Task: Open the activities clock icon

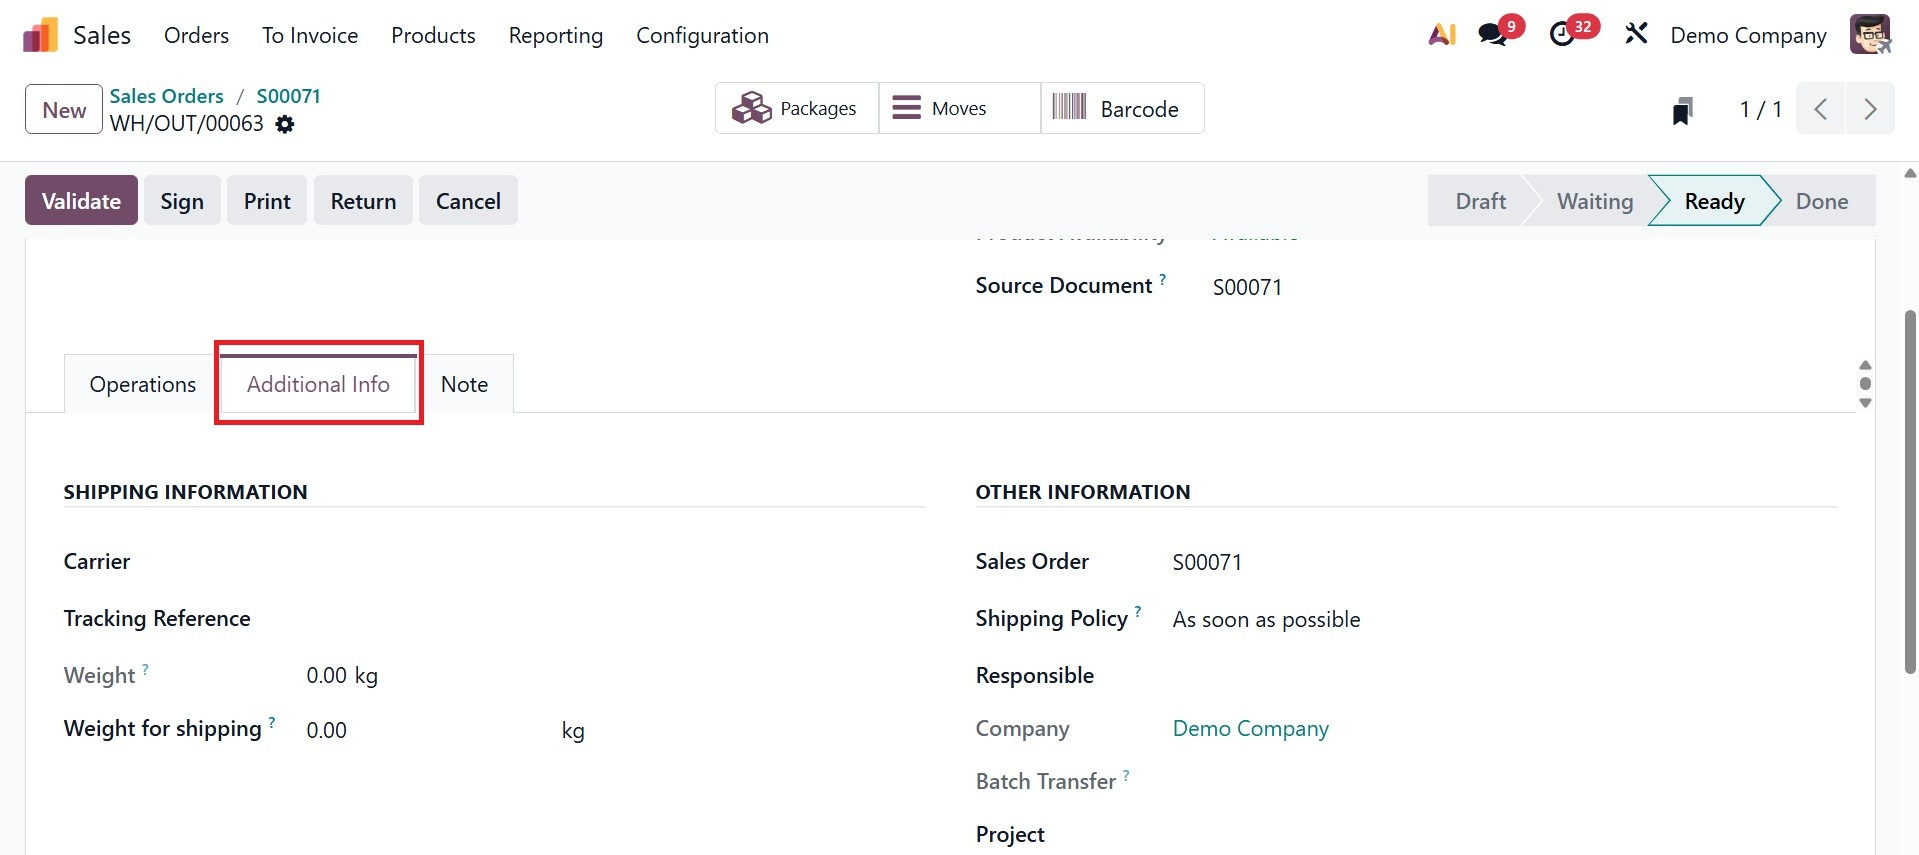Action: 1562,35
